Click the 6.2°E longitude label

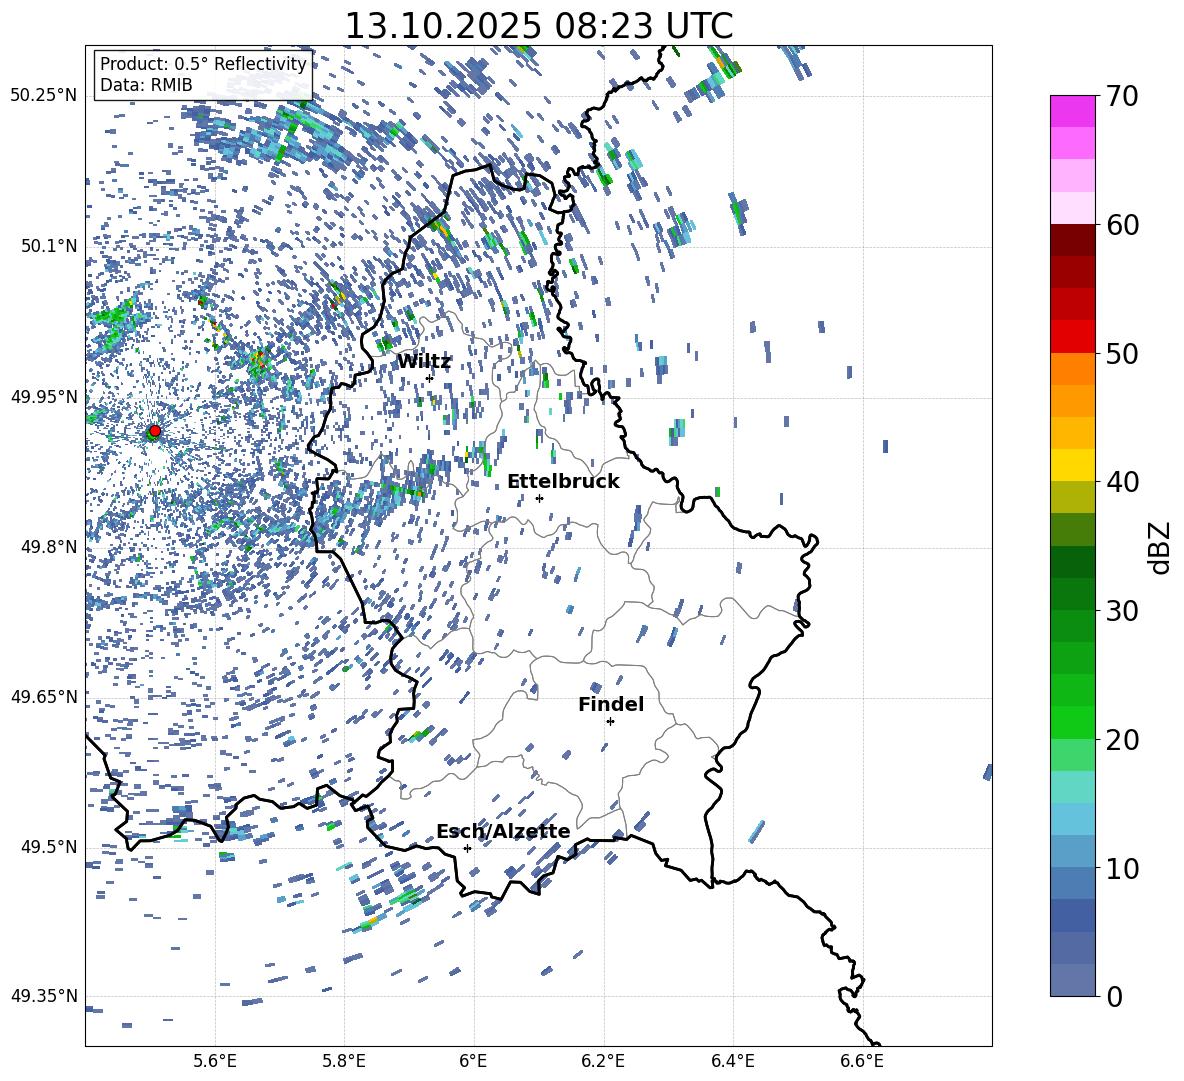pos(603,1061)
